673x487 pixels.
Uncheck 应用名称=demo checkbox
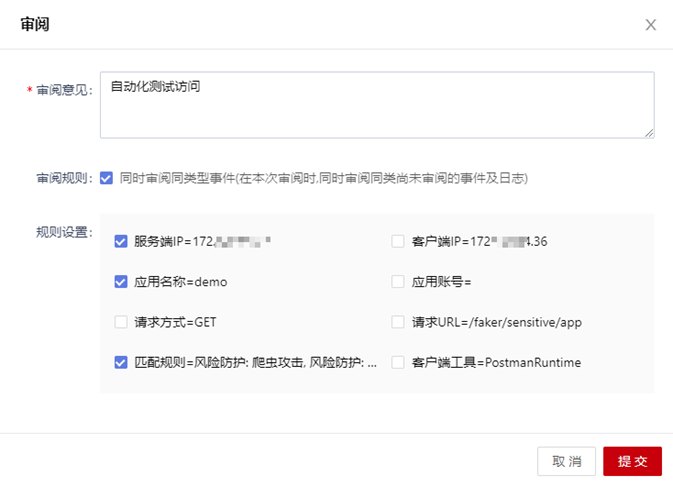click(121, 282)
